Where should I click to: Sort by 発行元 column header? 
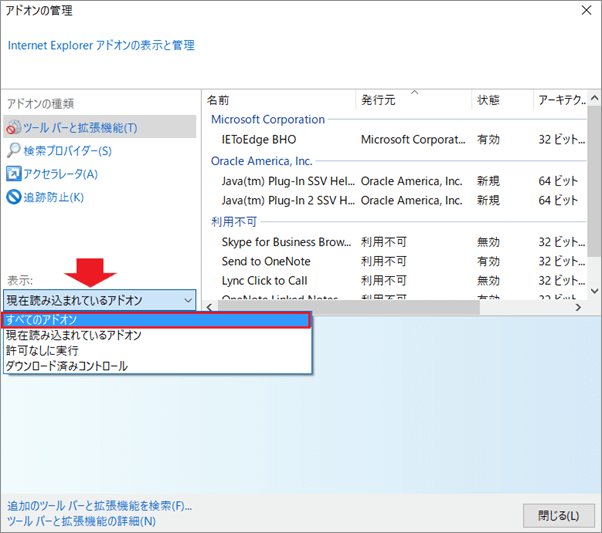point(413,100)
